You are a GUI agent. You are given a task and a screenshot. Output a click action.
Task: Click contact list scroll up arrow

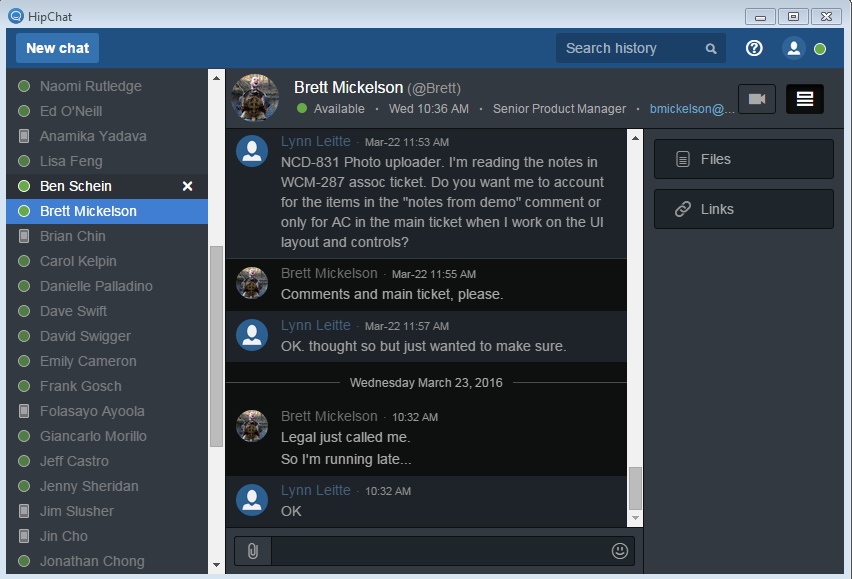coord(216,78)
